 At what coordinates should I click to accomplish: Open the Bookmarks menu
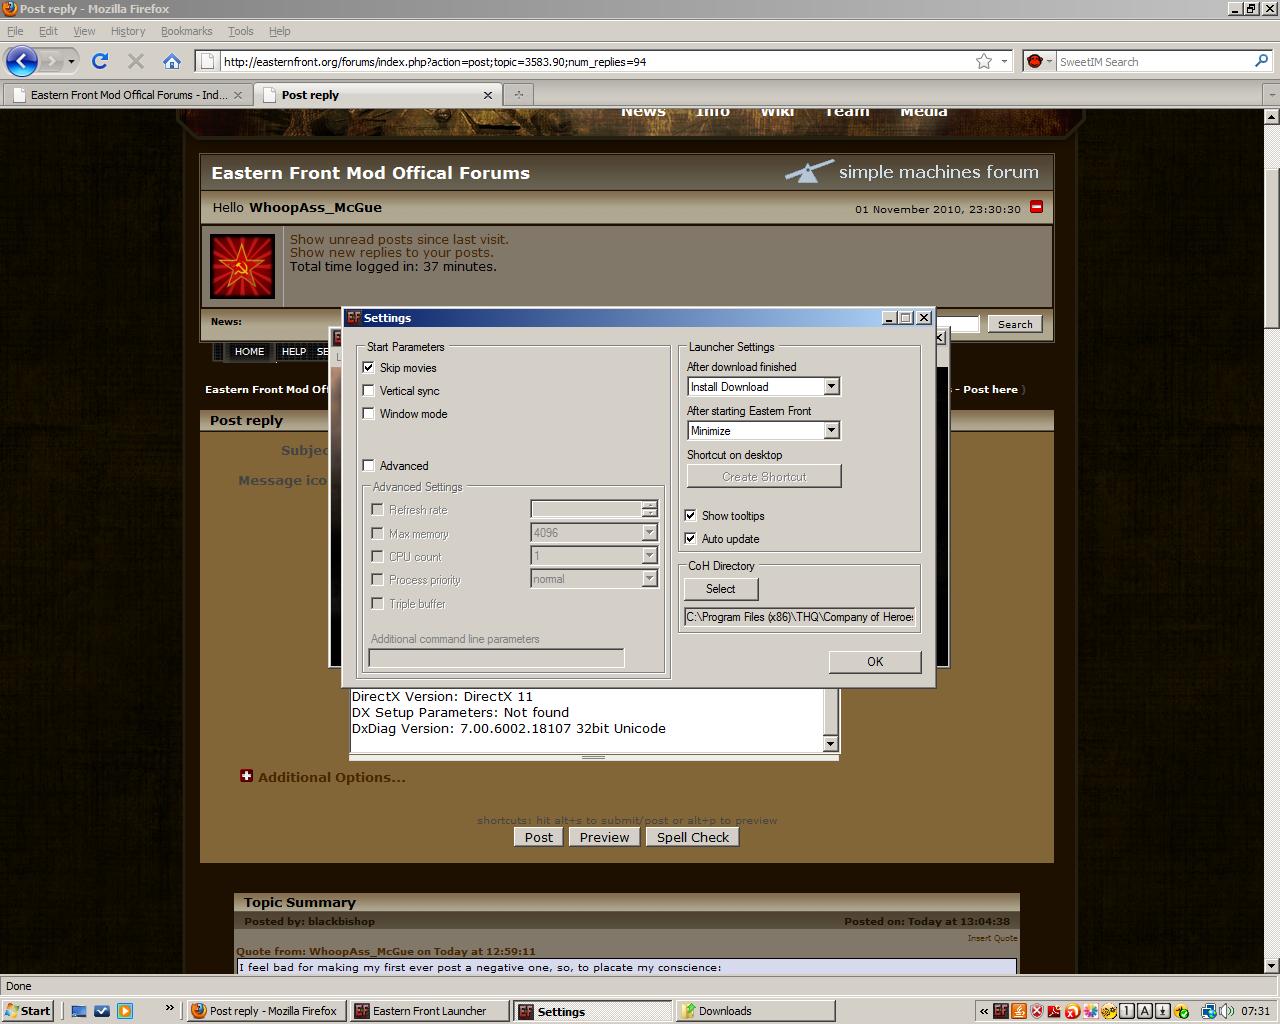tap(186, 31)
